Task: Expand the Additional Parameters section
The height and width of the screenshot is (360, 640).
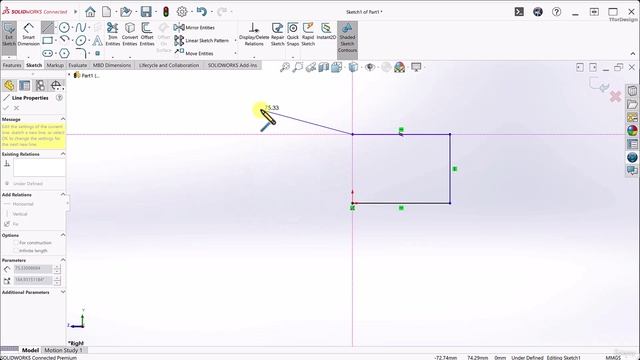Action: [x=63, y=292]
